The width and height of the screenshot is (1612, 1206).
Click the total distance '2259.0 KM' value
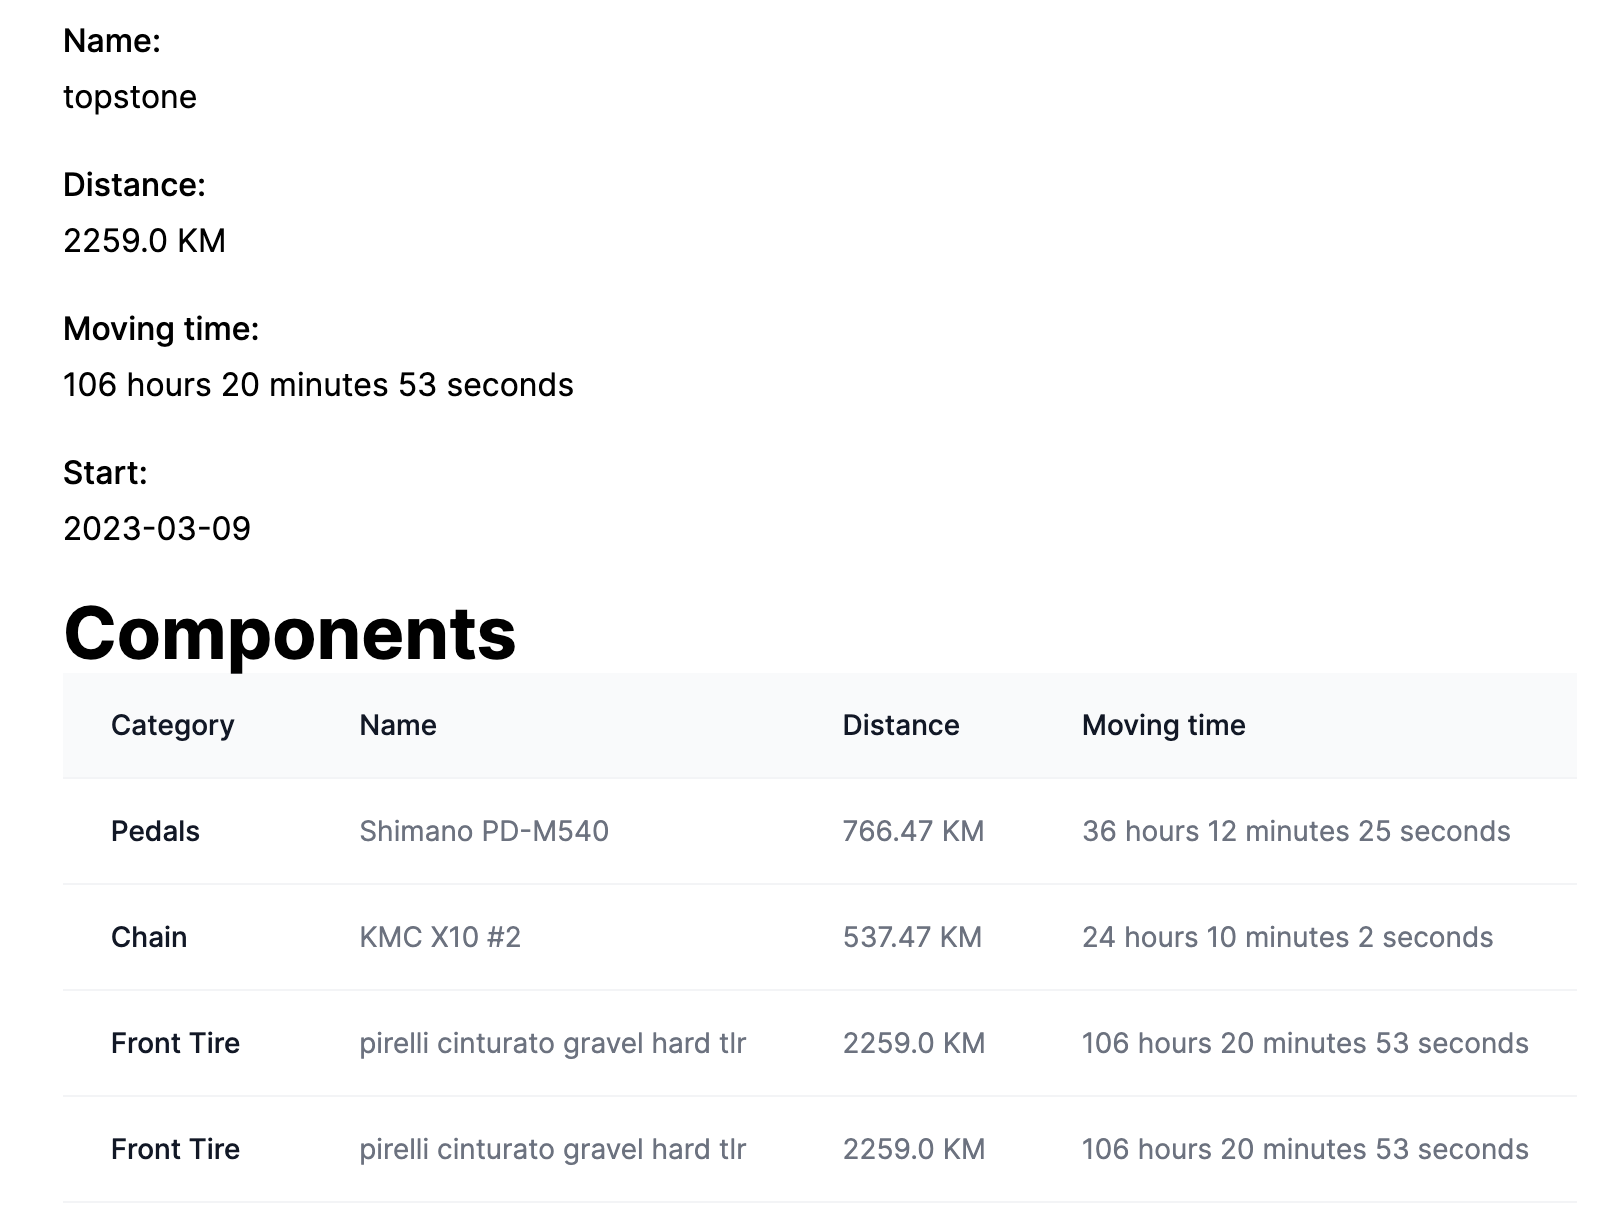point(144,241)
